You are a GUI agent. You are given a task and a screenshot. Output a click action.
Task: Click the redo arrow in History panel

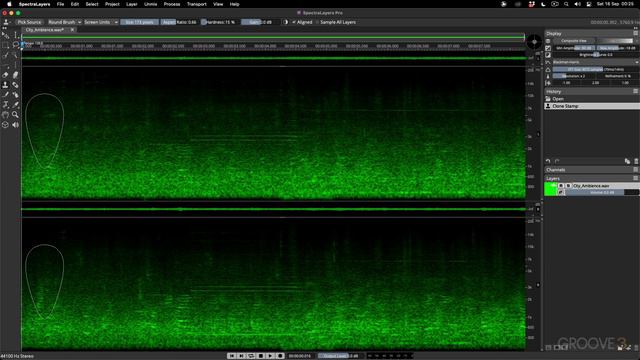[x=557, y=161]
